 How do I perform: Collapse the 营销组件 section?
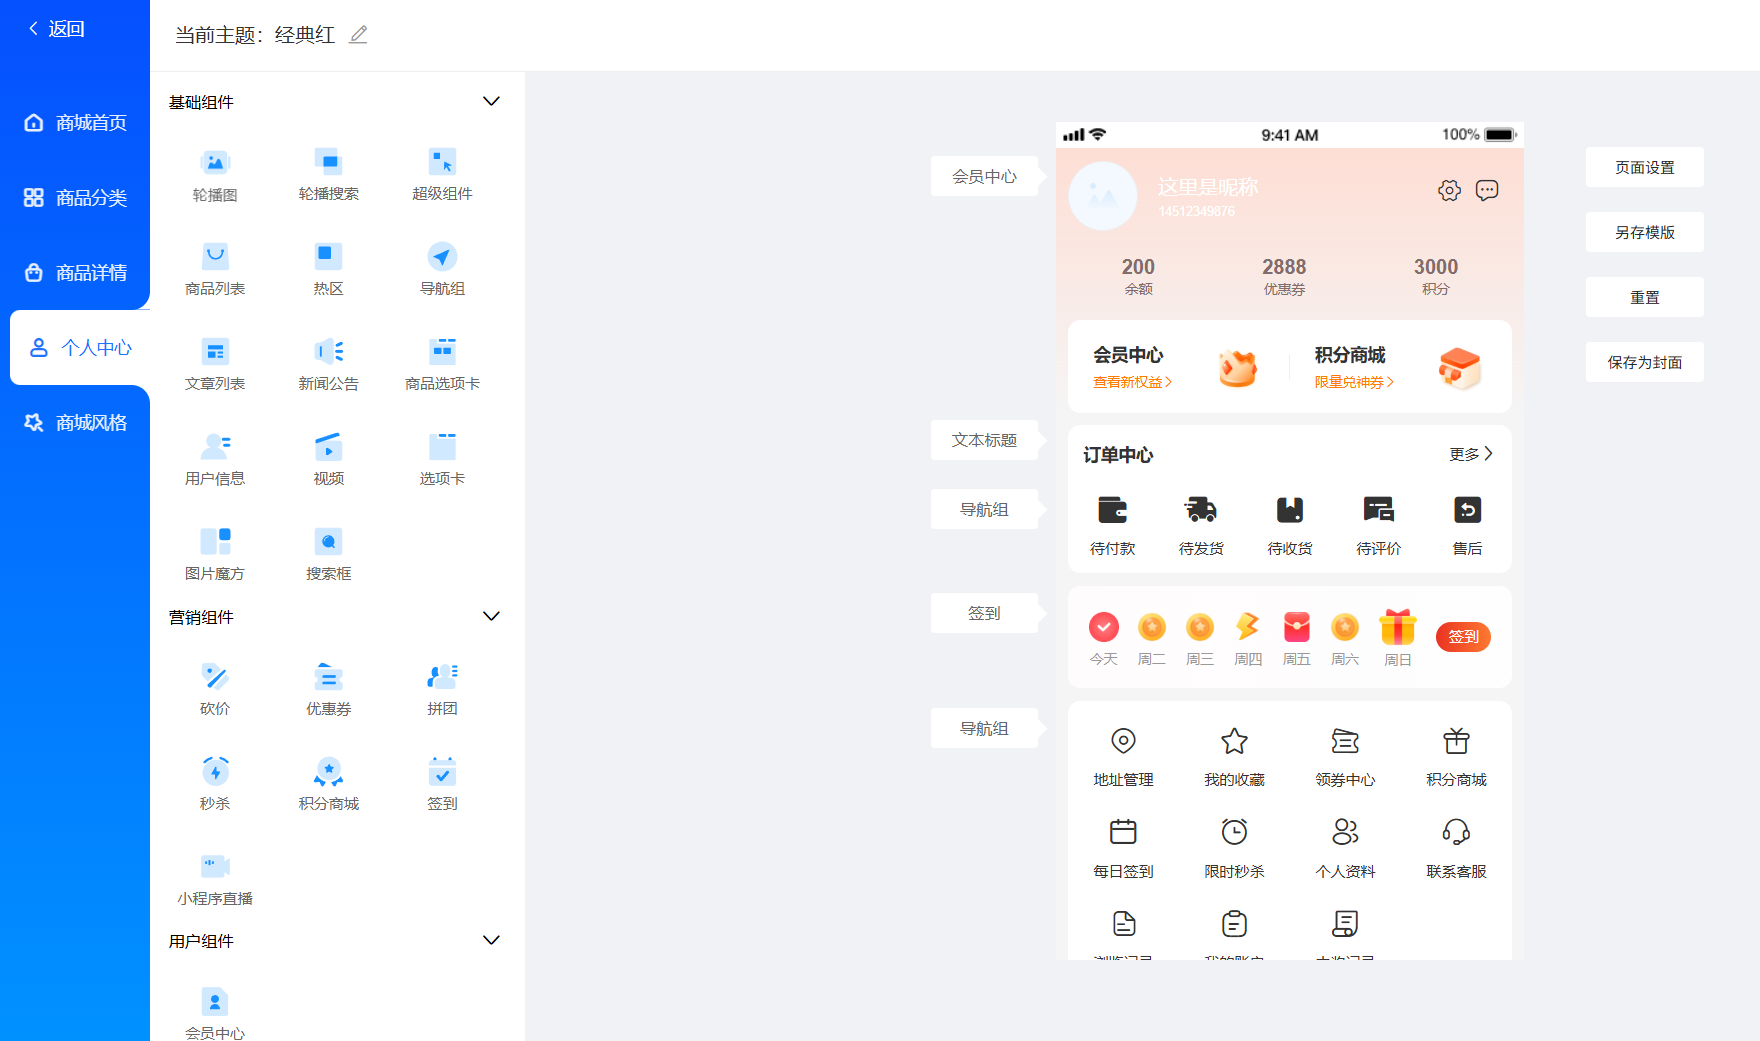tap(491, 617)
